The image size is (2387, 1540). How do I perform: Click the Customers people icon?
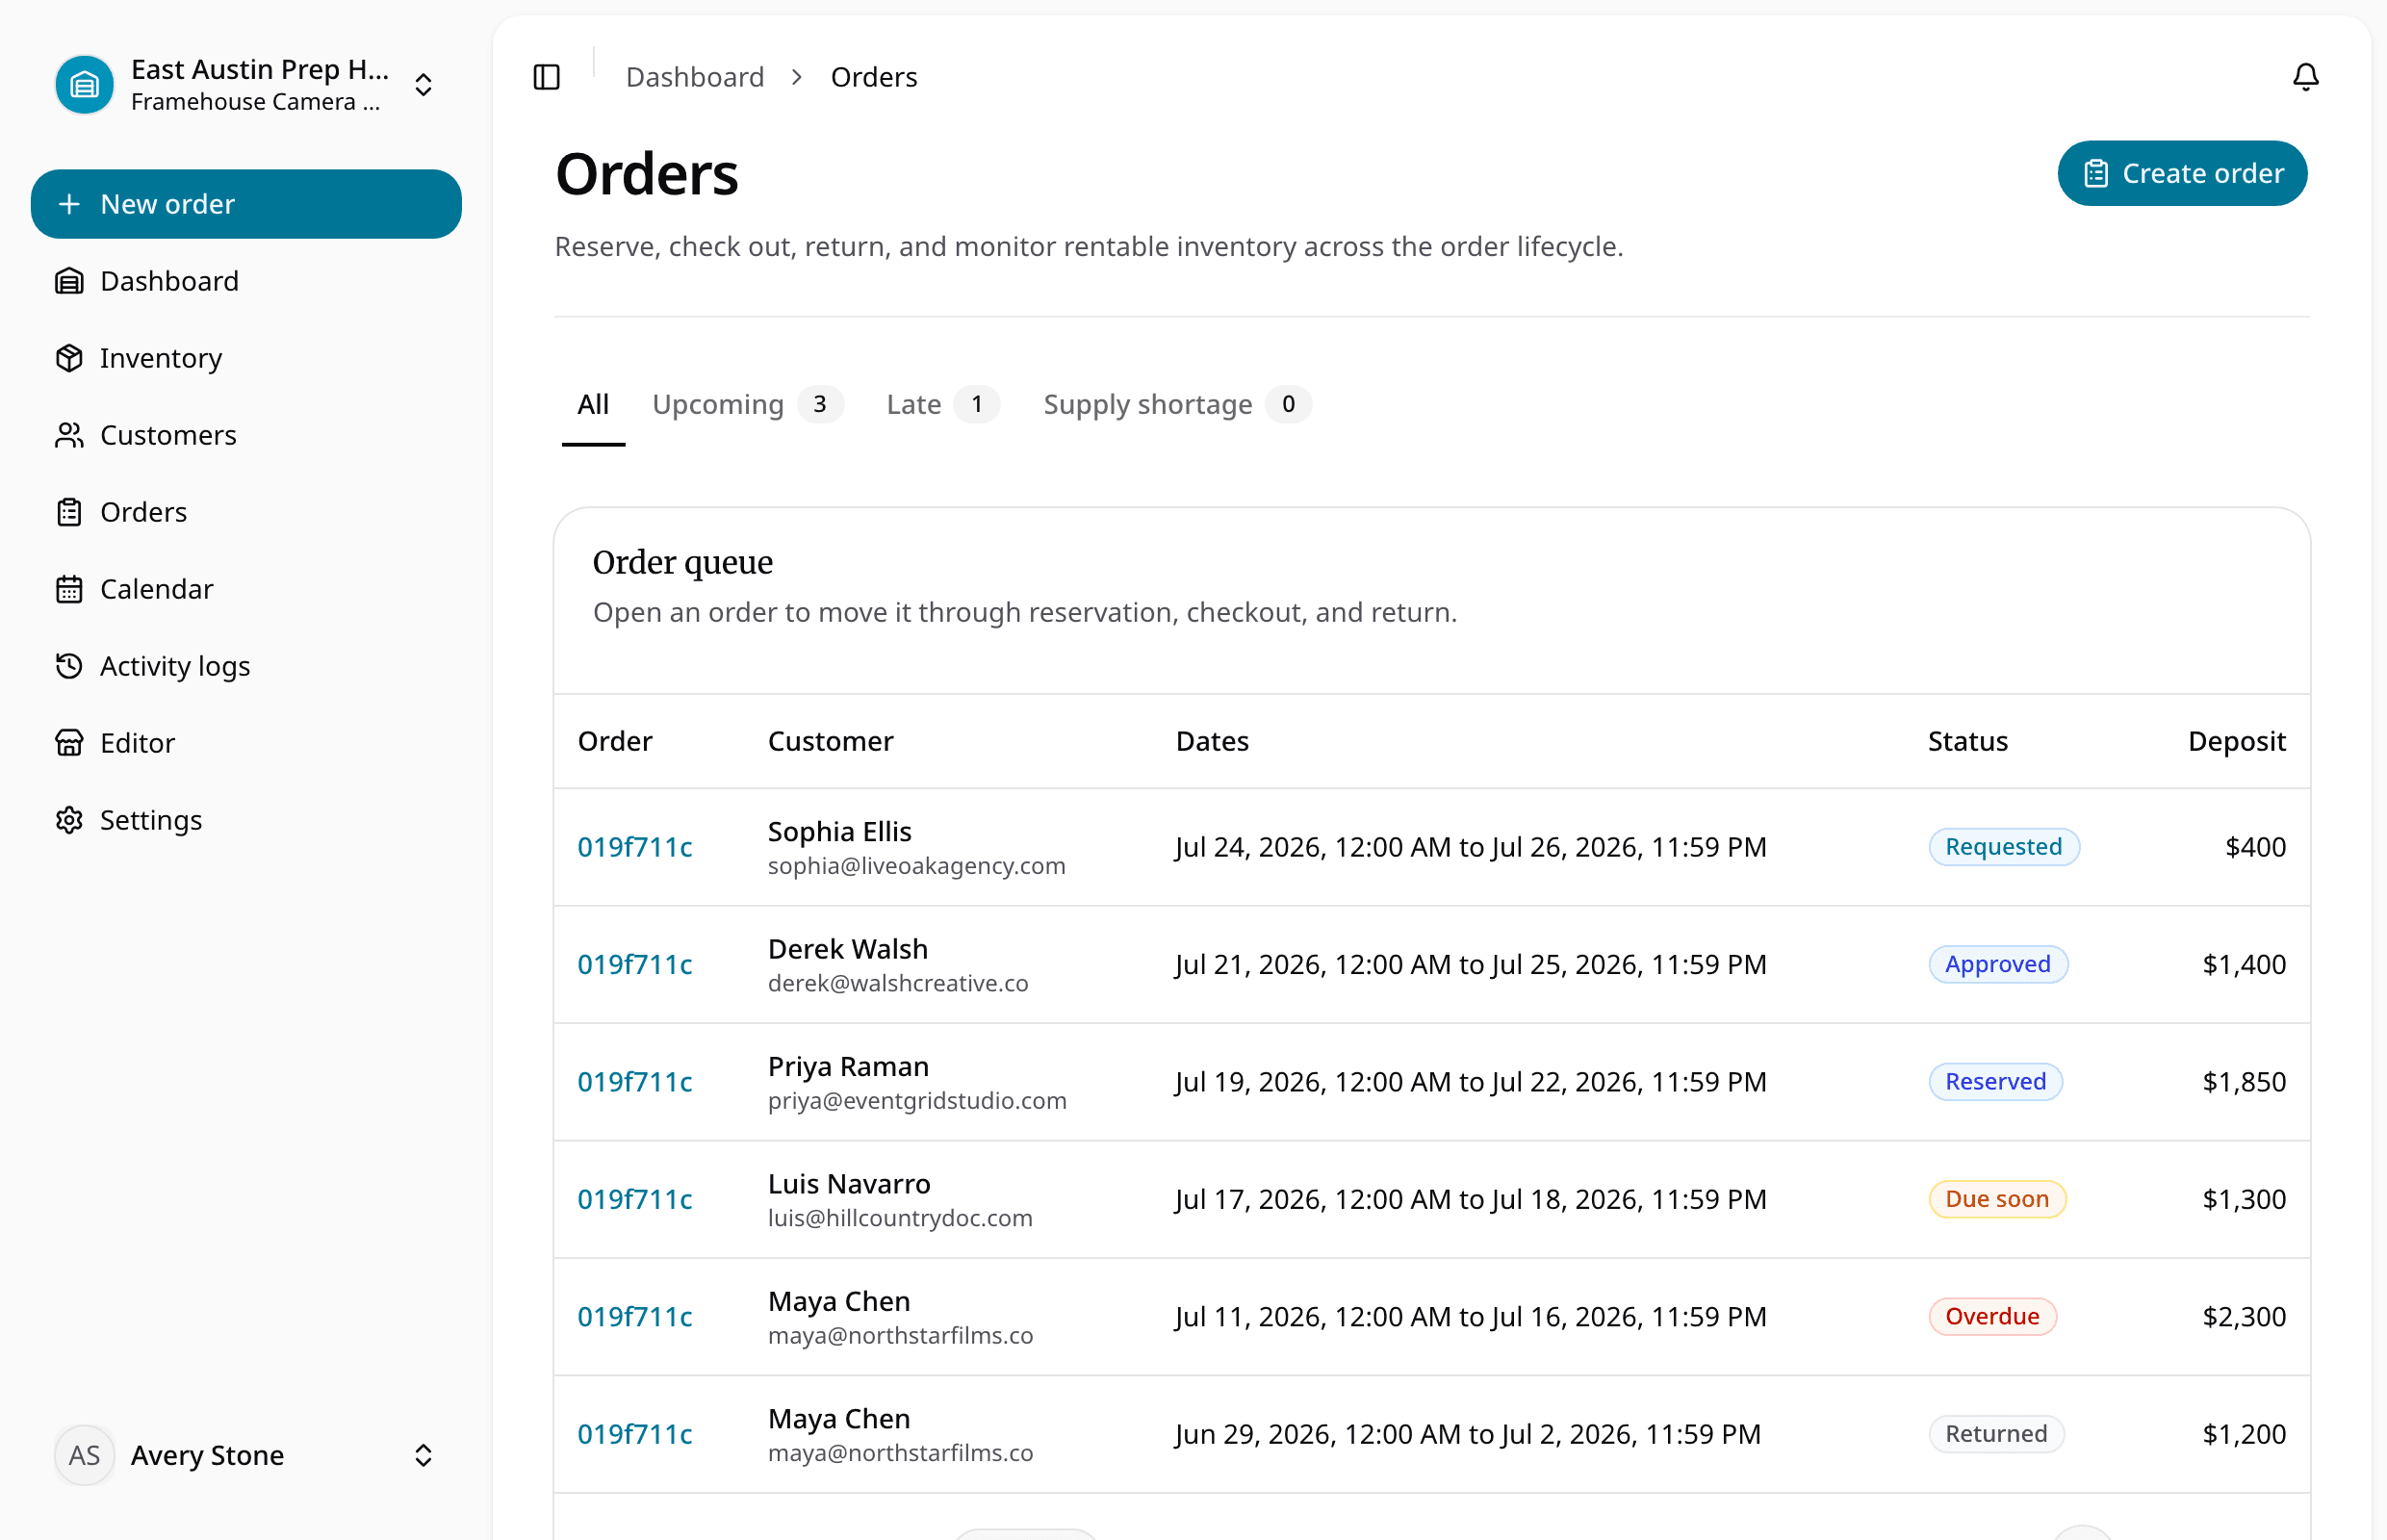[69, 435]
